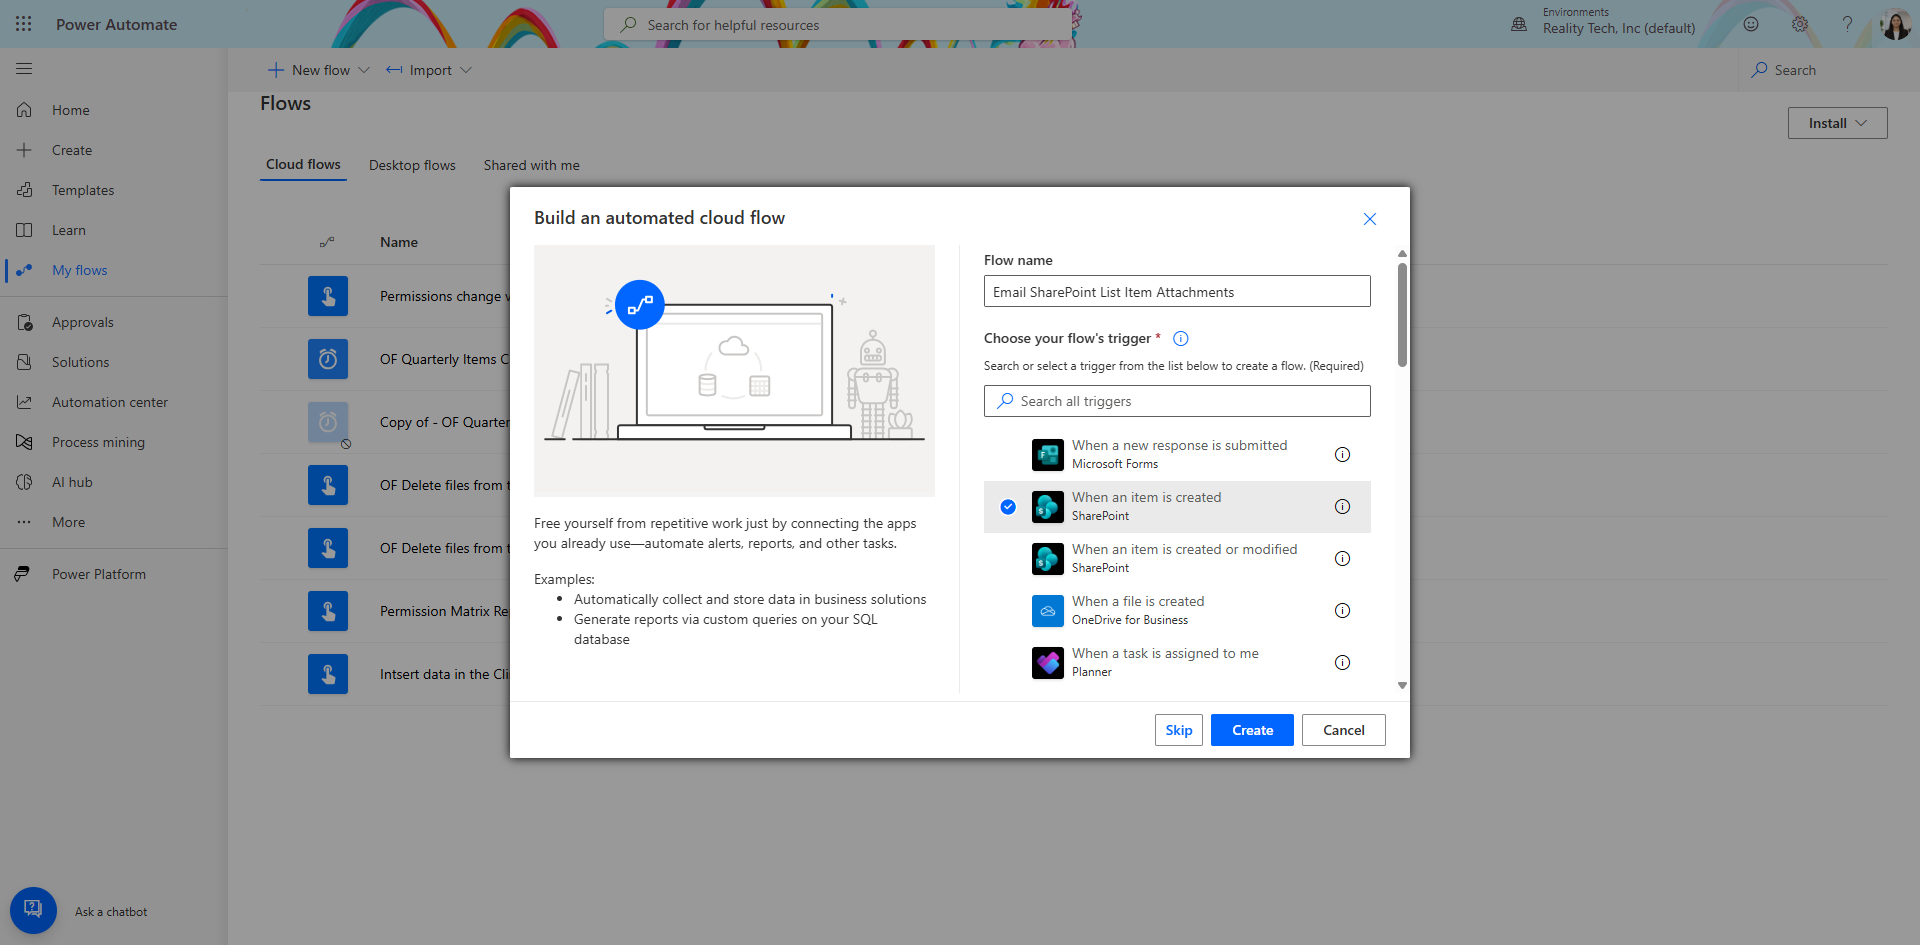Show info for When a file is created

click(1342, 611)
